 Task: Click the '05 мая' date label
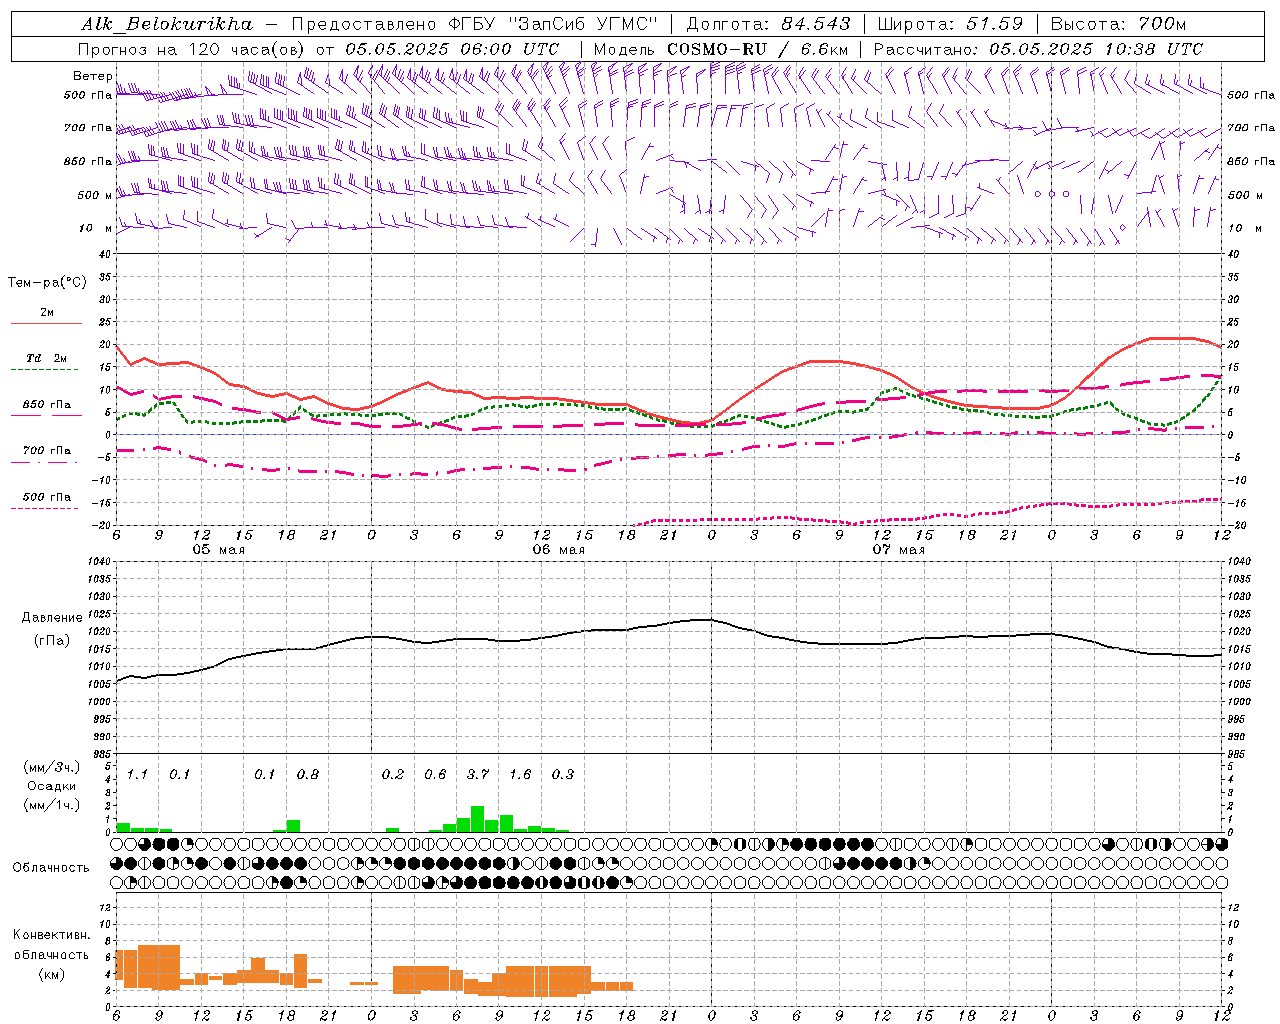219,550
